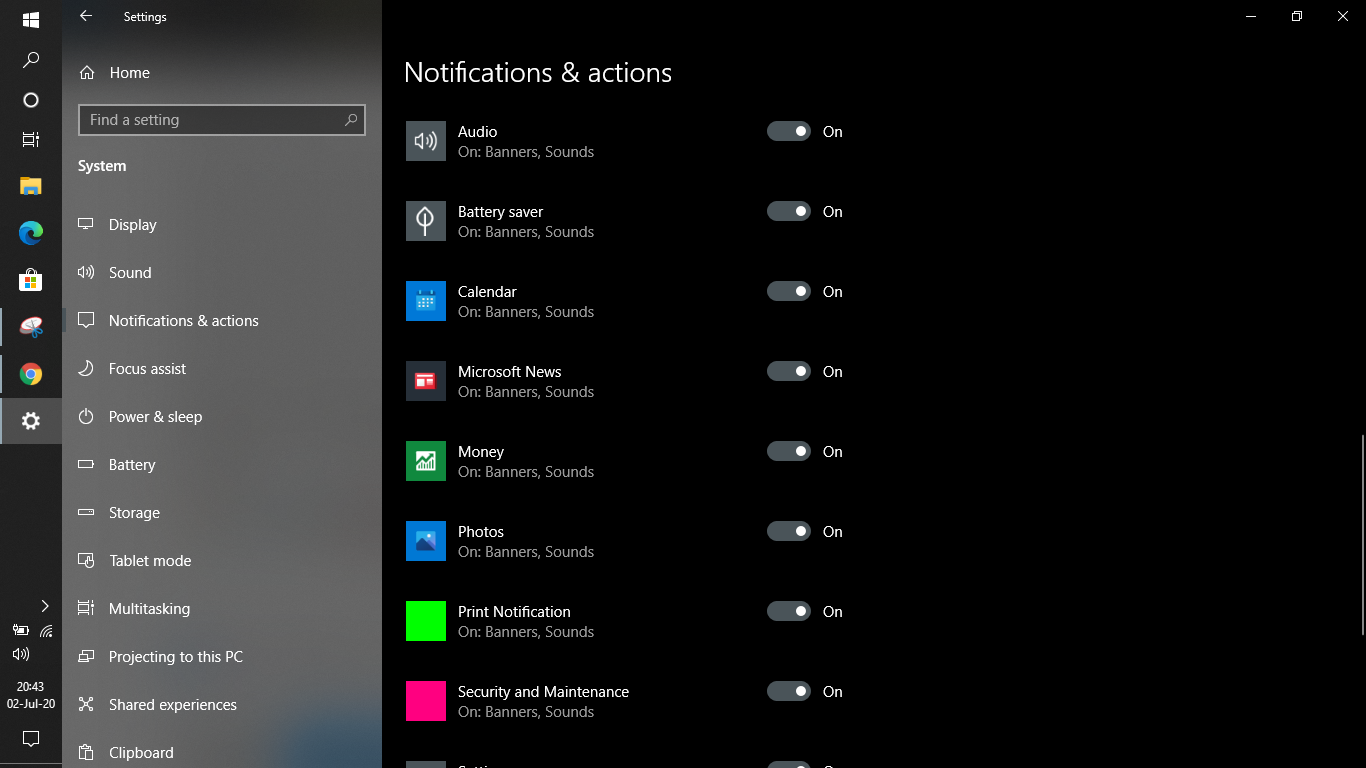Open Sound settings in sidebar

click(222, 273)
